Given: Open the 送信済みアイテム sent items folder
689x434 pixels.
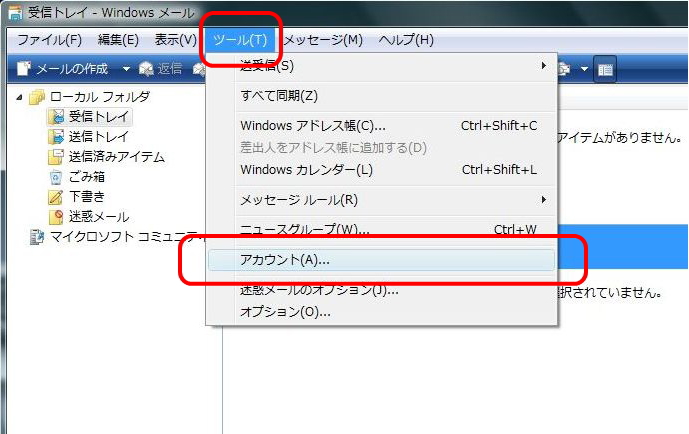Looking at the screenshot, I should point(116,157).
